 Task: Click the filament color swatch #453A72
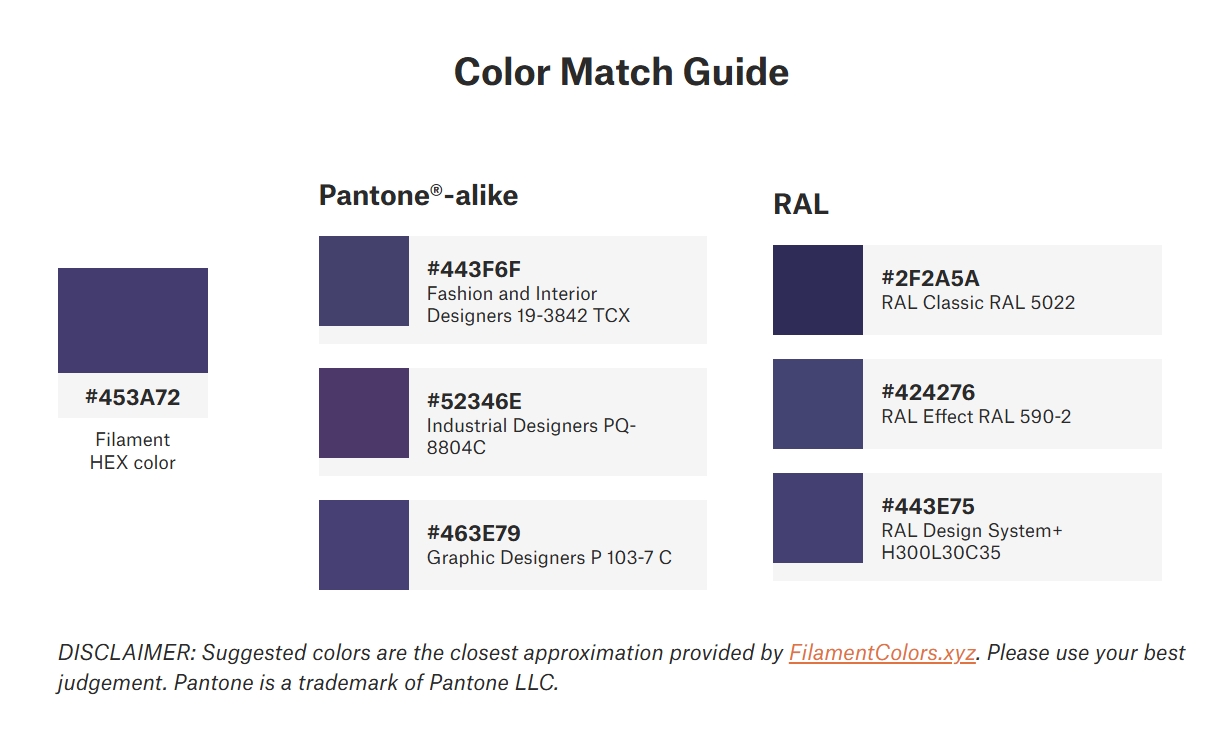click(x=133, y=320)
